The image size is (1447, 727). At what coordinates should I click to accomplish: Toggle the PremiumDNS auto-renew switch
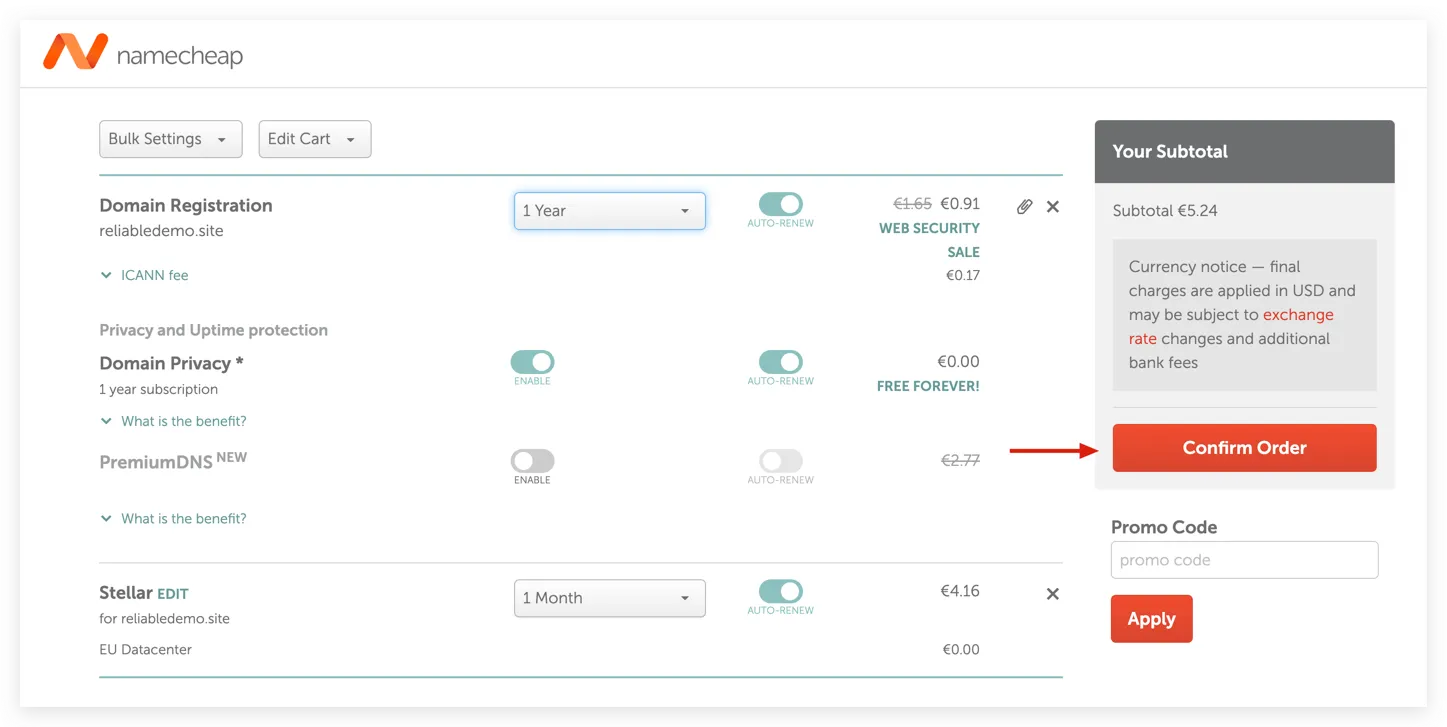coord(781,461)
